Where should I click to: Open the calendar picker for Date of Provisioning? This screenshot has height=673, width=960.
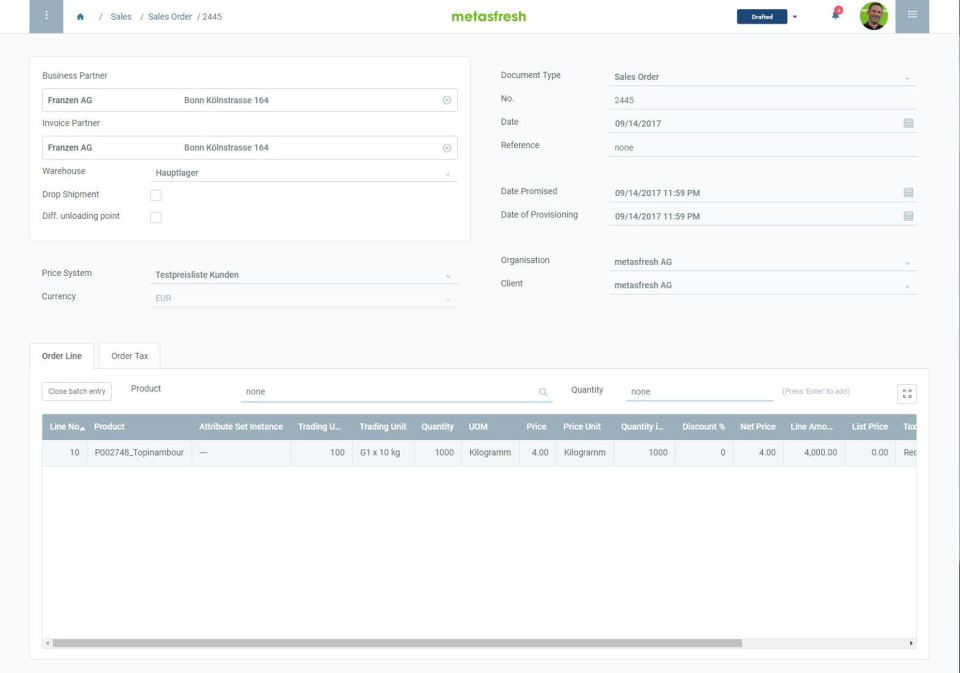coord(908,214)
